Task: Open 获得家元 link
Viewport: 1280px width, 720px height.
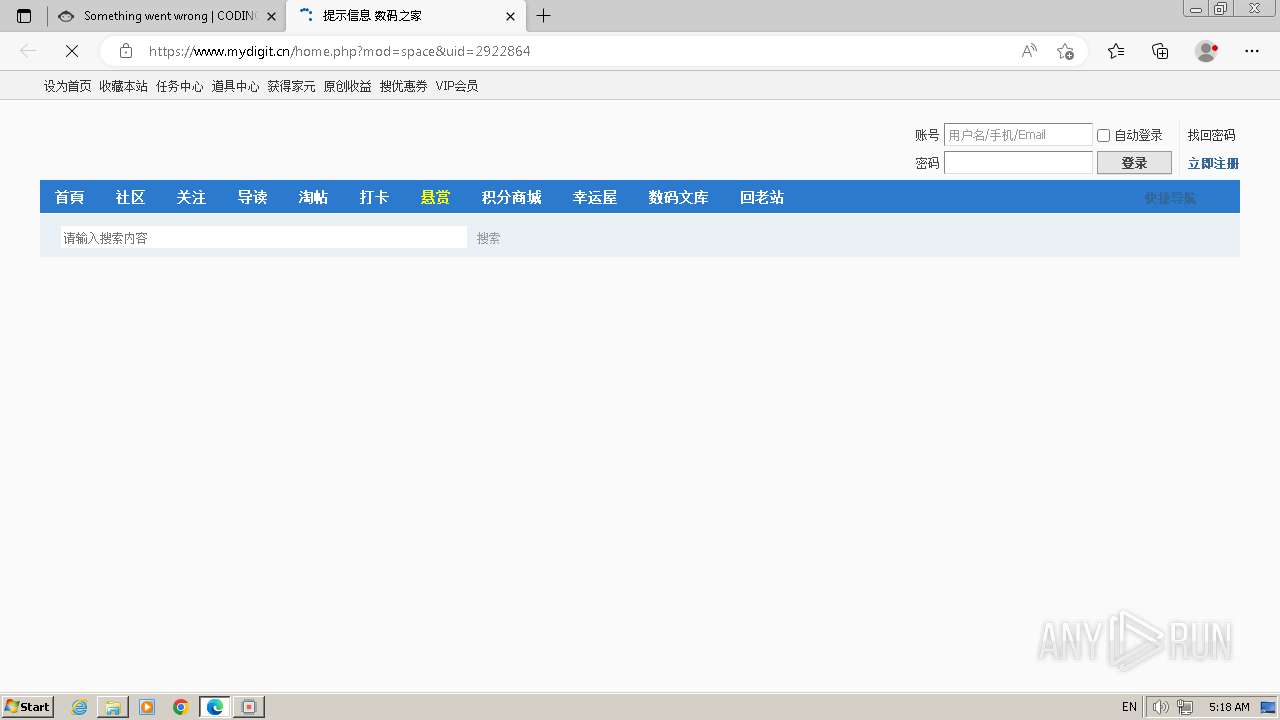Action: pos(291,87)
